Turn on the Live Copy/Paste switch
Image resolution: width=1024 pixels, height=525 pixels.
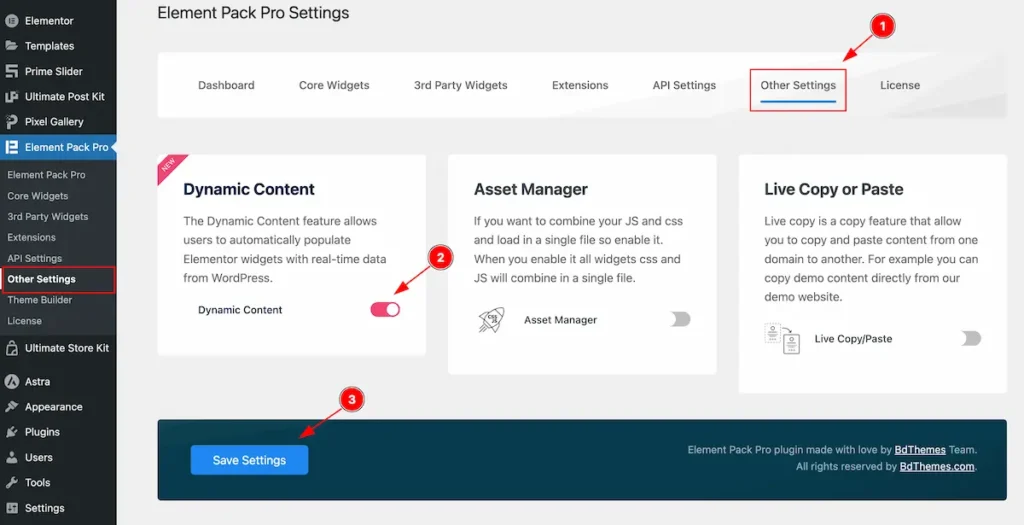971,339
